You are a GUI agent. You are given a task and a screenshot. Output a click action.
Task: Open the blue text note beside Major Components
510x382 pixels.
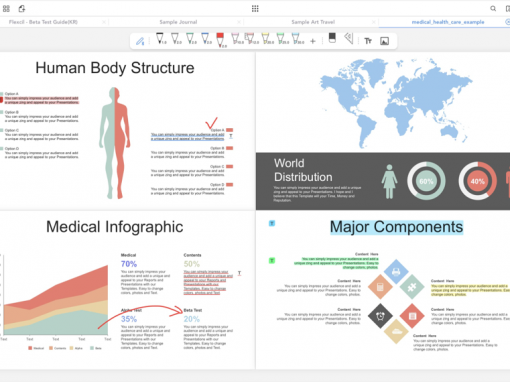click(272, 223)
